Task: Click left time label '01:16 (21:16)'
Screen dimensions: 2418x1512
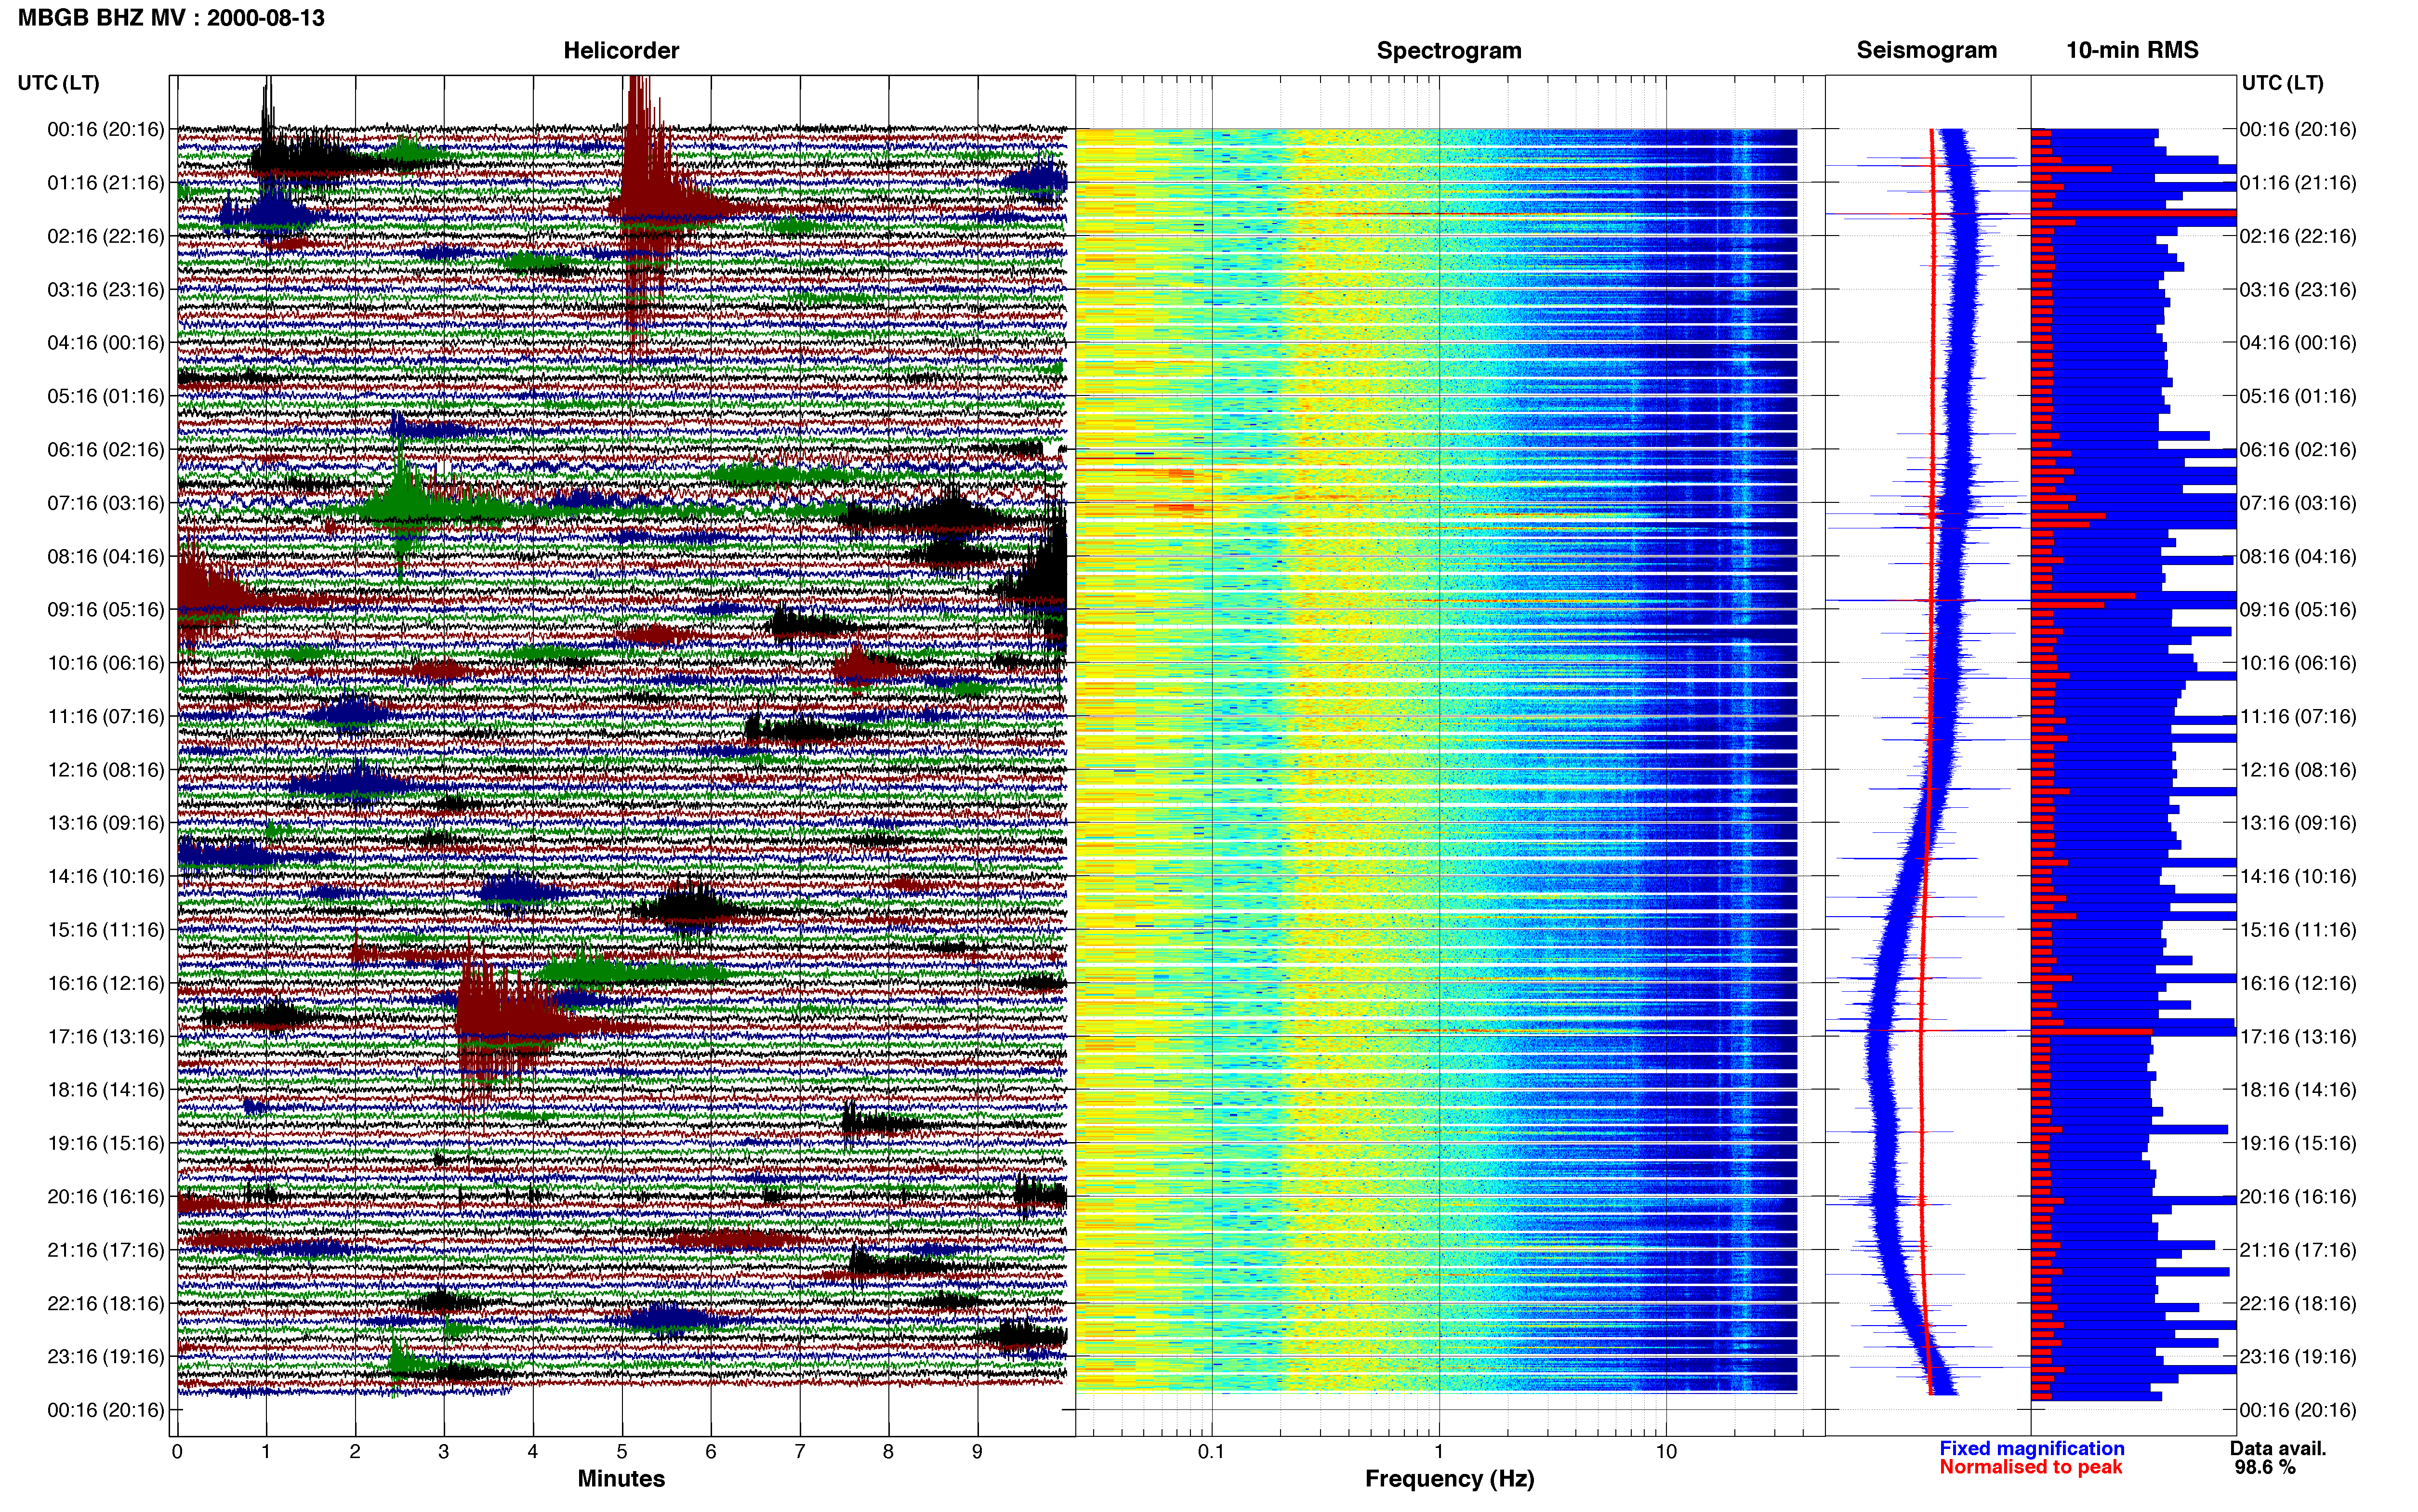Action: point(106,183)
